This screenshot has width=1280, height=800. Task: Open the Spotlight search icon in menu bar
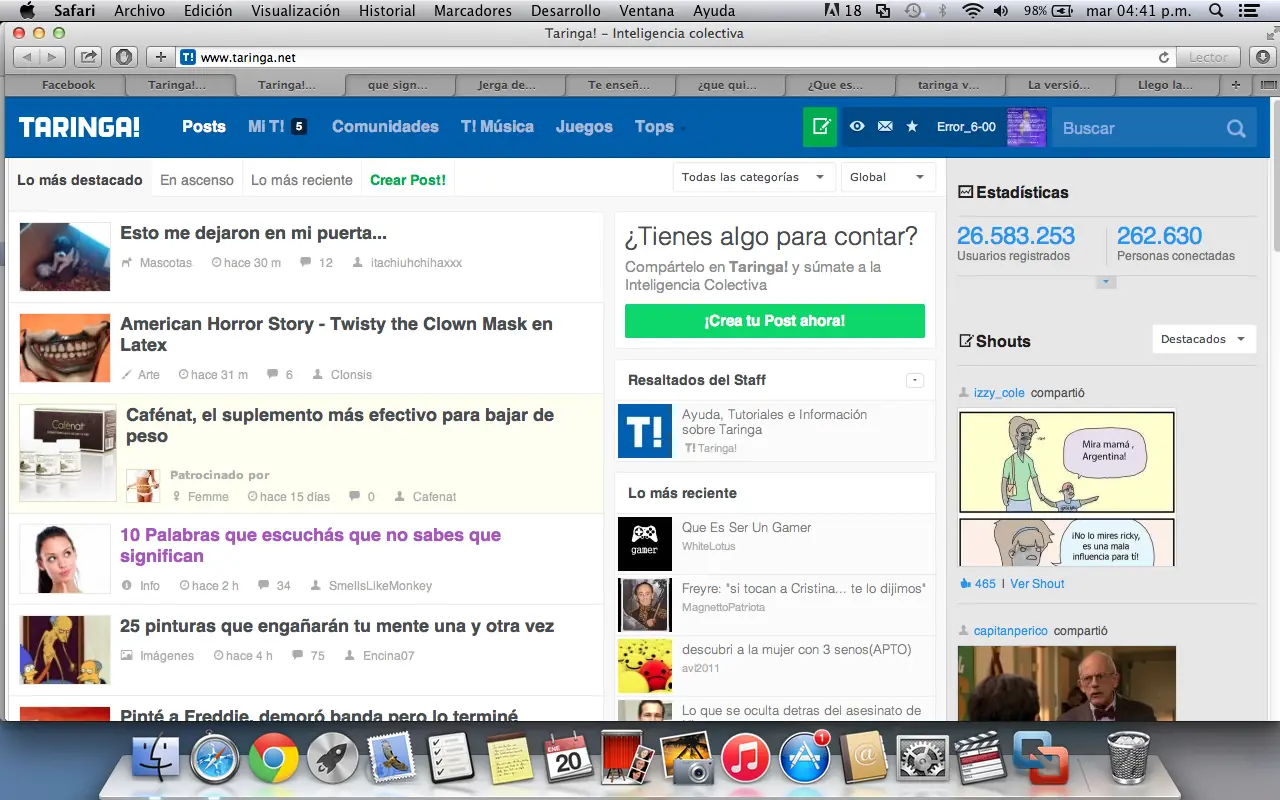pyautogui.click(x=1216, y=11)
